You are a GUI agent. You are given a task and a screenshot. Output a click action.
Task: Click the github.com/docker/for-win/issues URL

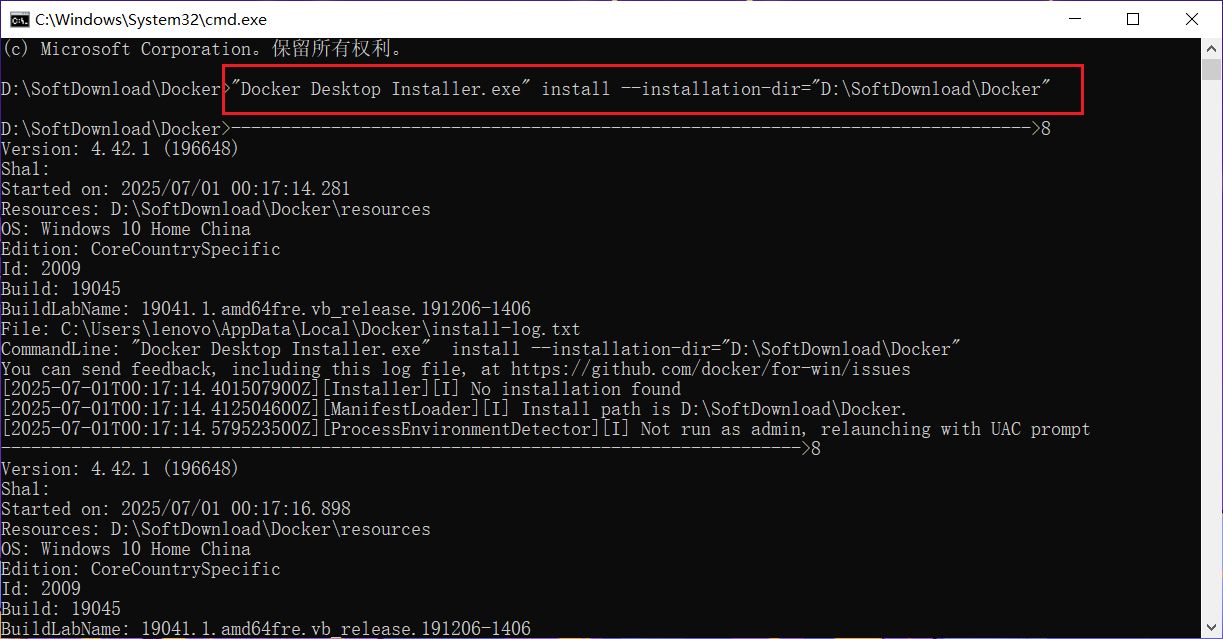click(711, 369)
